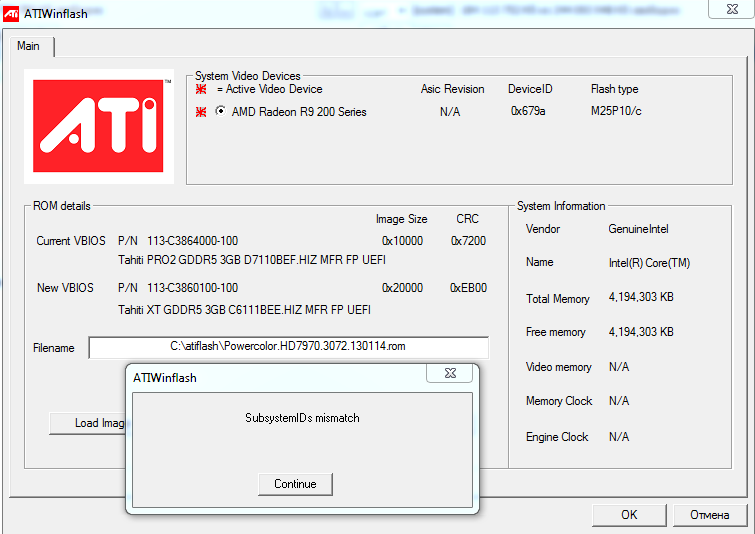755x534 pixels.
Task: Click DeviceID value 0x679a
Action: click(528, 111)
